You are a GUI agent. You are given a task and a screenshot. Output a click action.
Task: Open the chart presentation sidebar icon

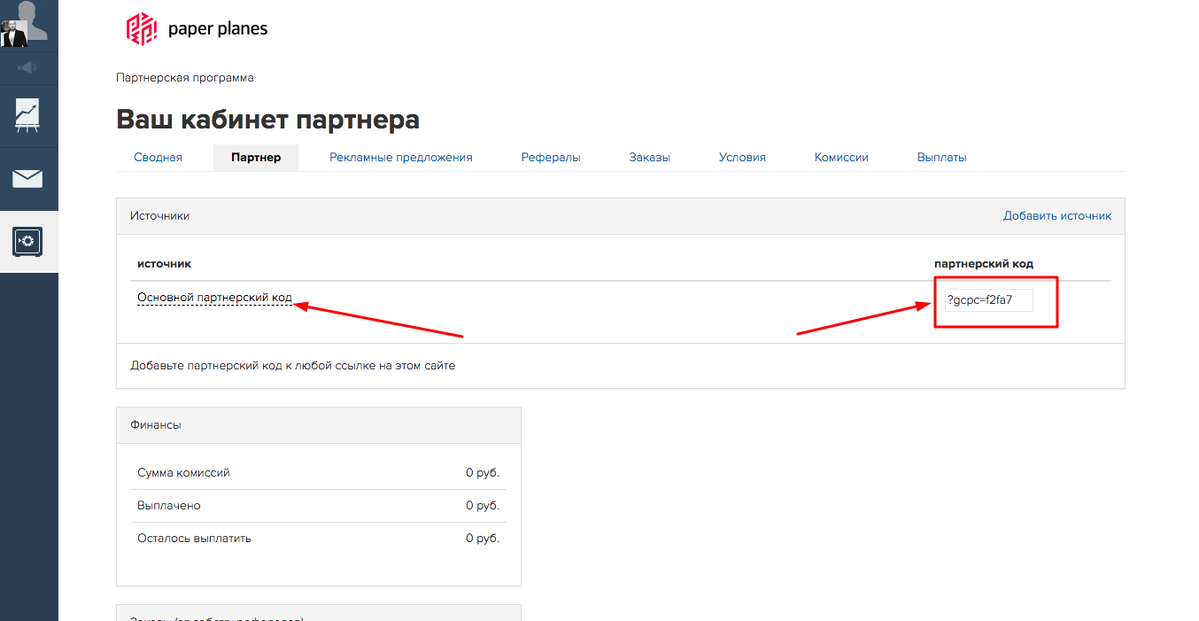(x=28, y=116)
